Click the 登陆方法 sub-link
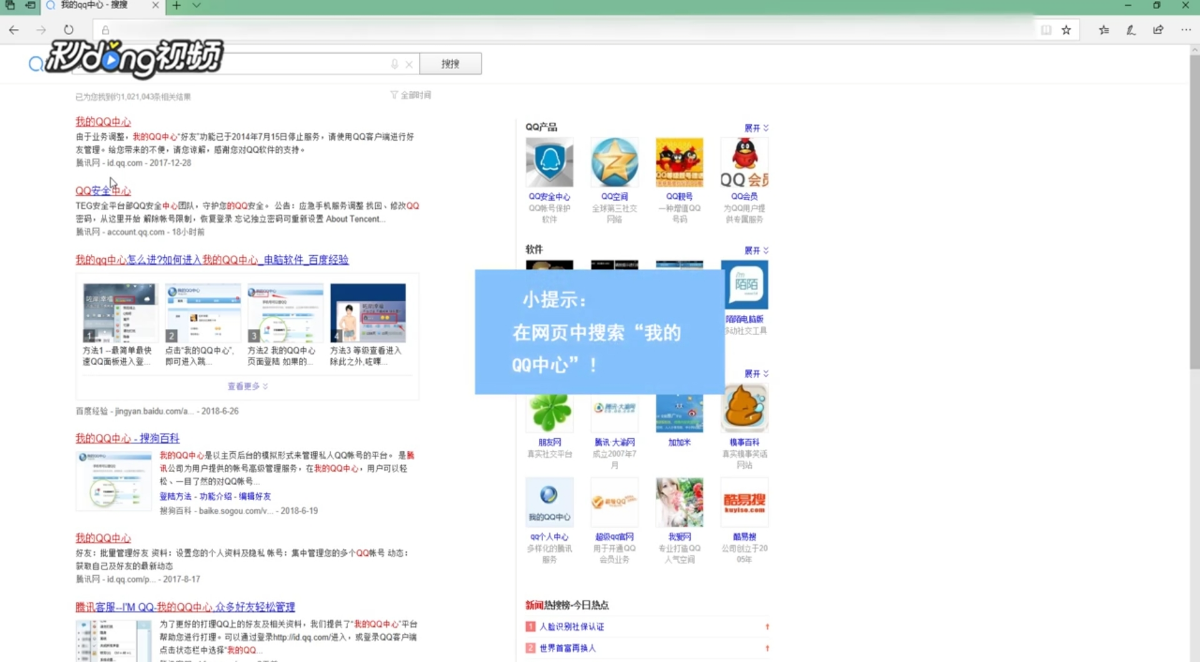Viewport: 1200px width, 662px height. (x=177, y=496)
